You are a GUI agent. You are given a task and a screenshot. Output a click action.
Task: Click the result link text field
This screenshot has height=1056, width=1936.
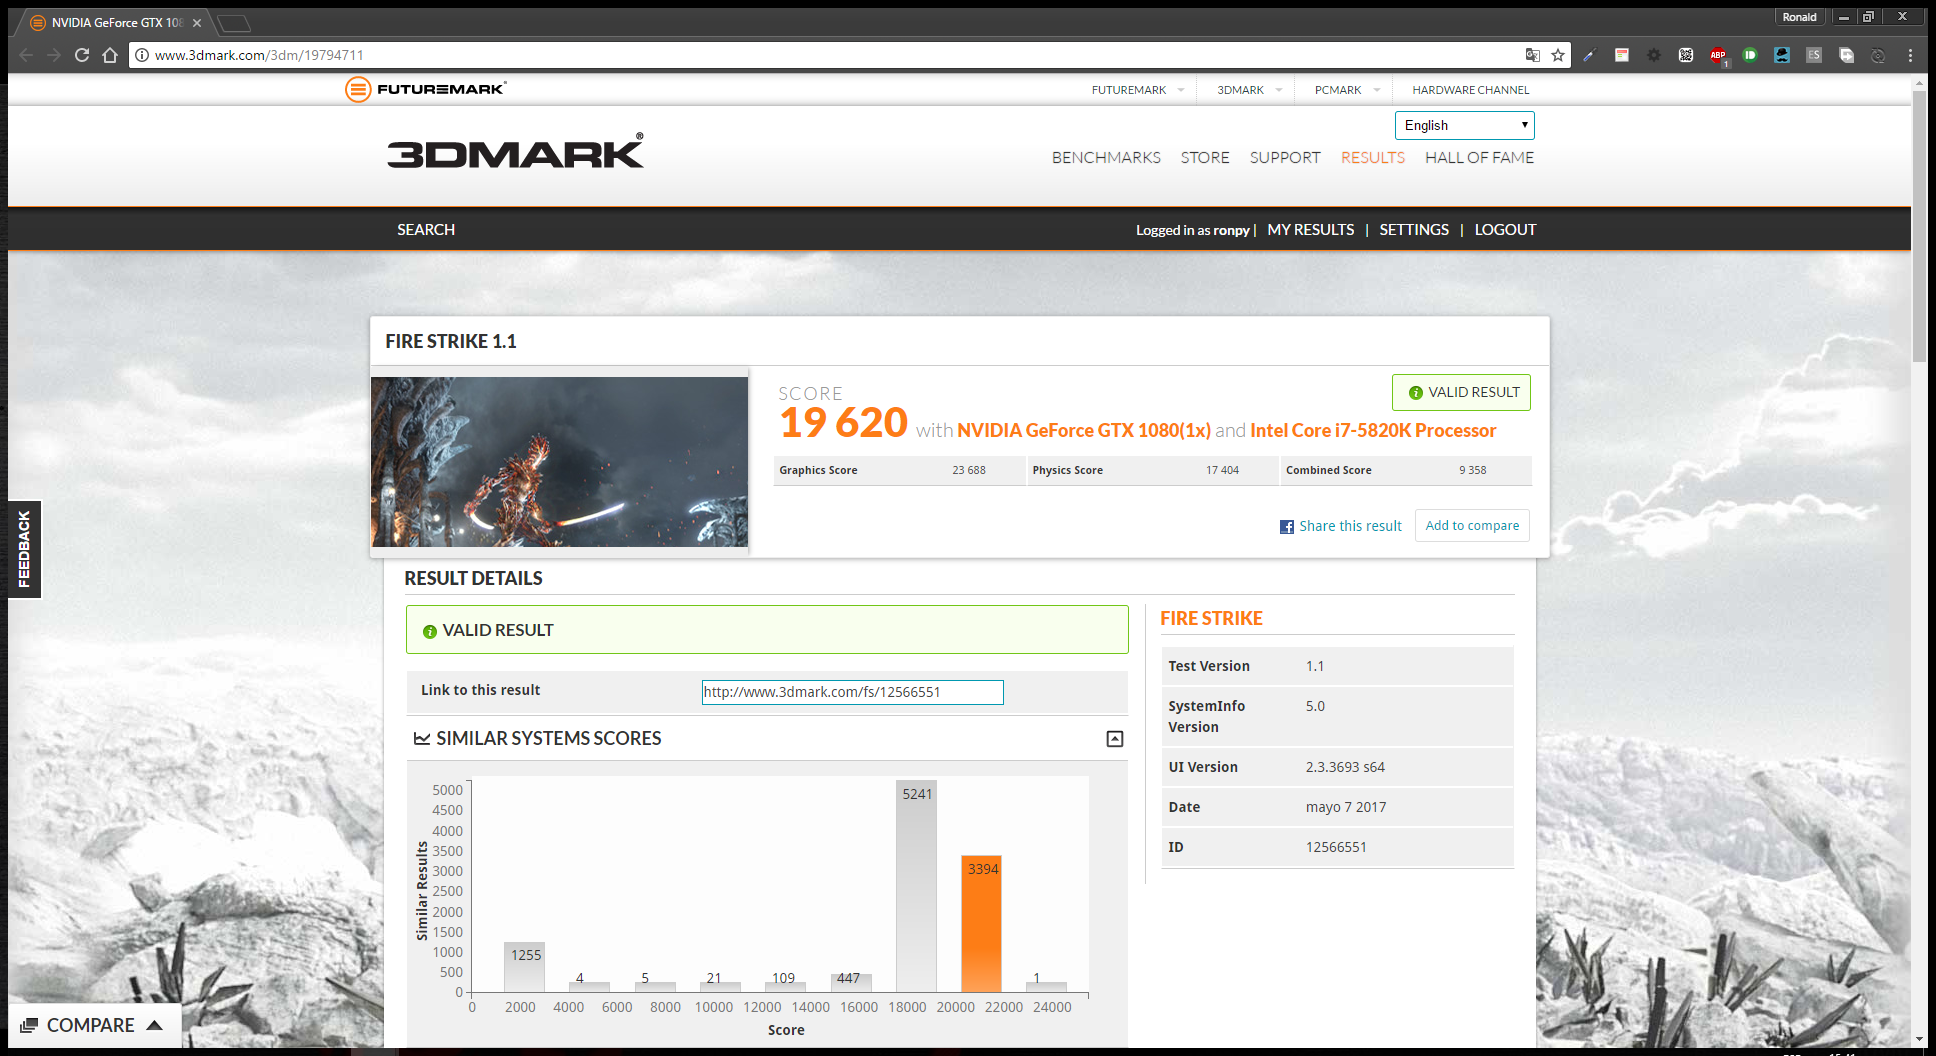point(852,692)
